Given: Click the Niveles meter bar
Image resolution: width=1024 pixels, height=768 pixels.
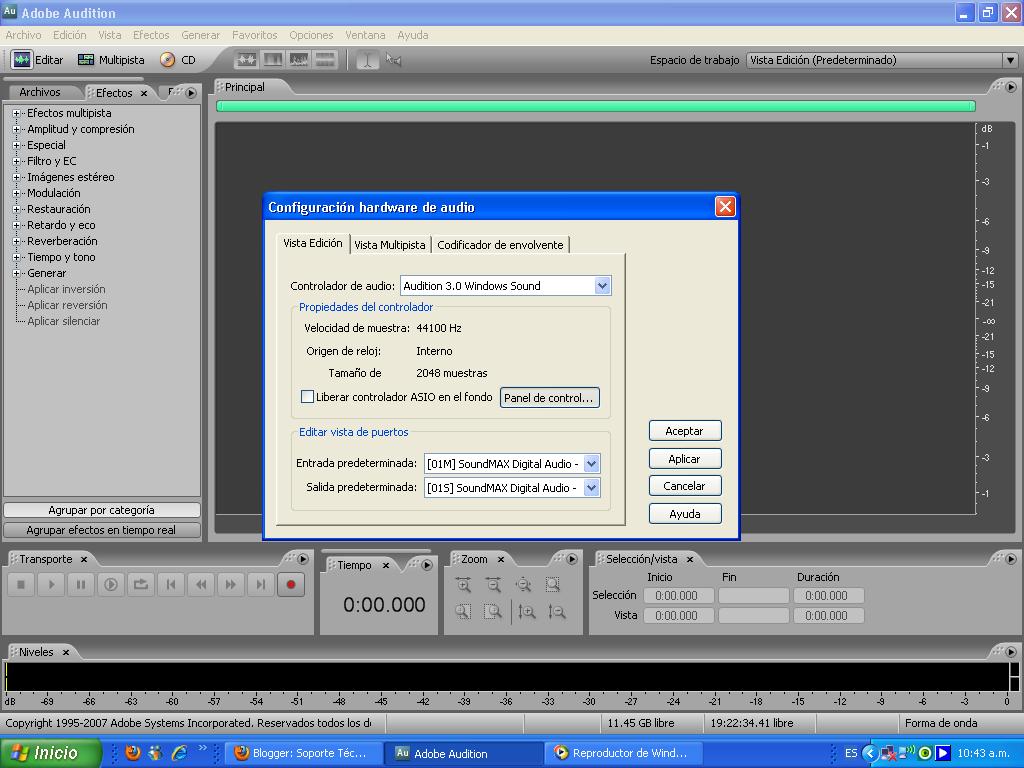Looking at the screenshot, I should [507, 677].
